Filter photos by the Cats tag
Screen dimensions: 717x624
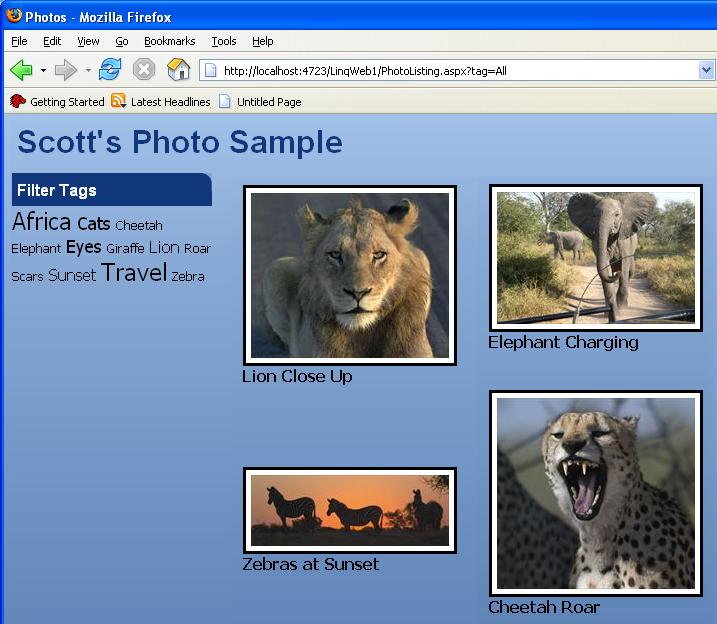(94, 224)
